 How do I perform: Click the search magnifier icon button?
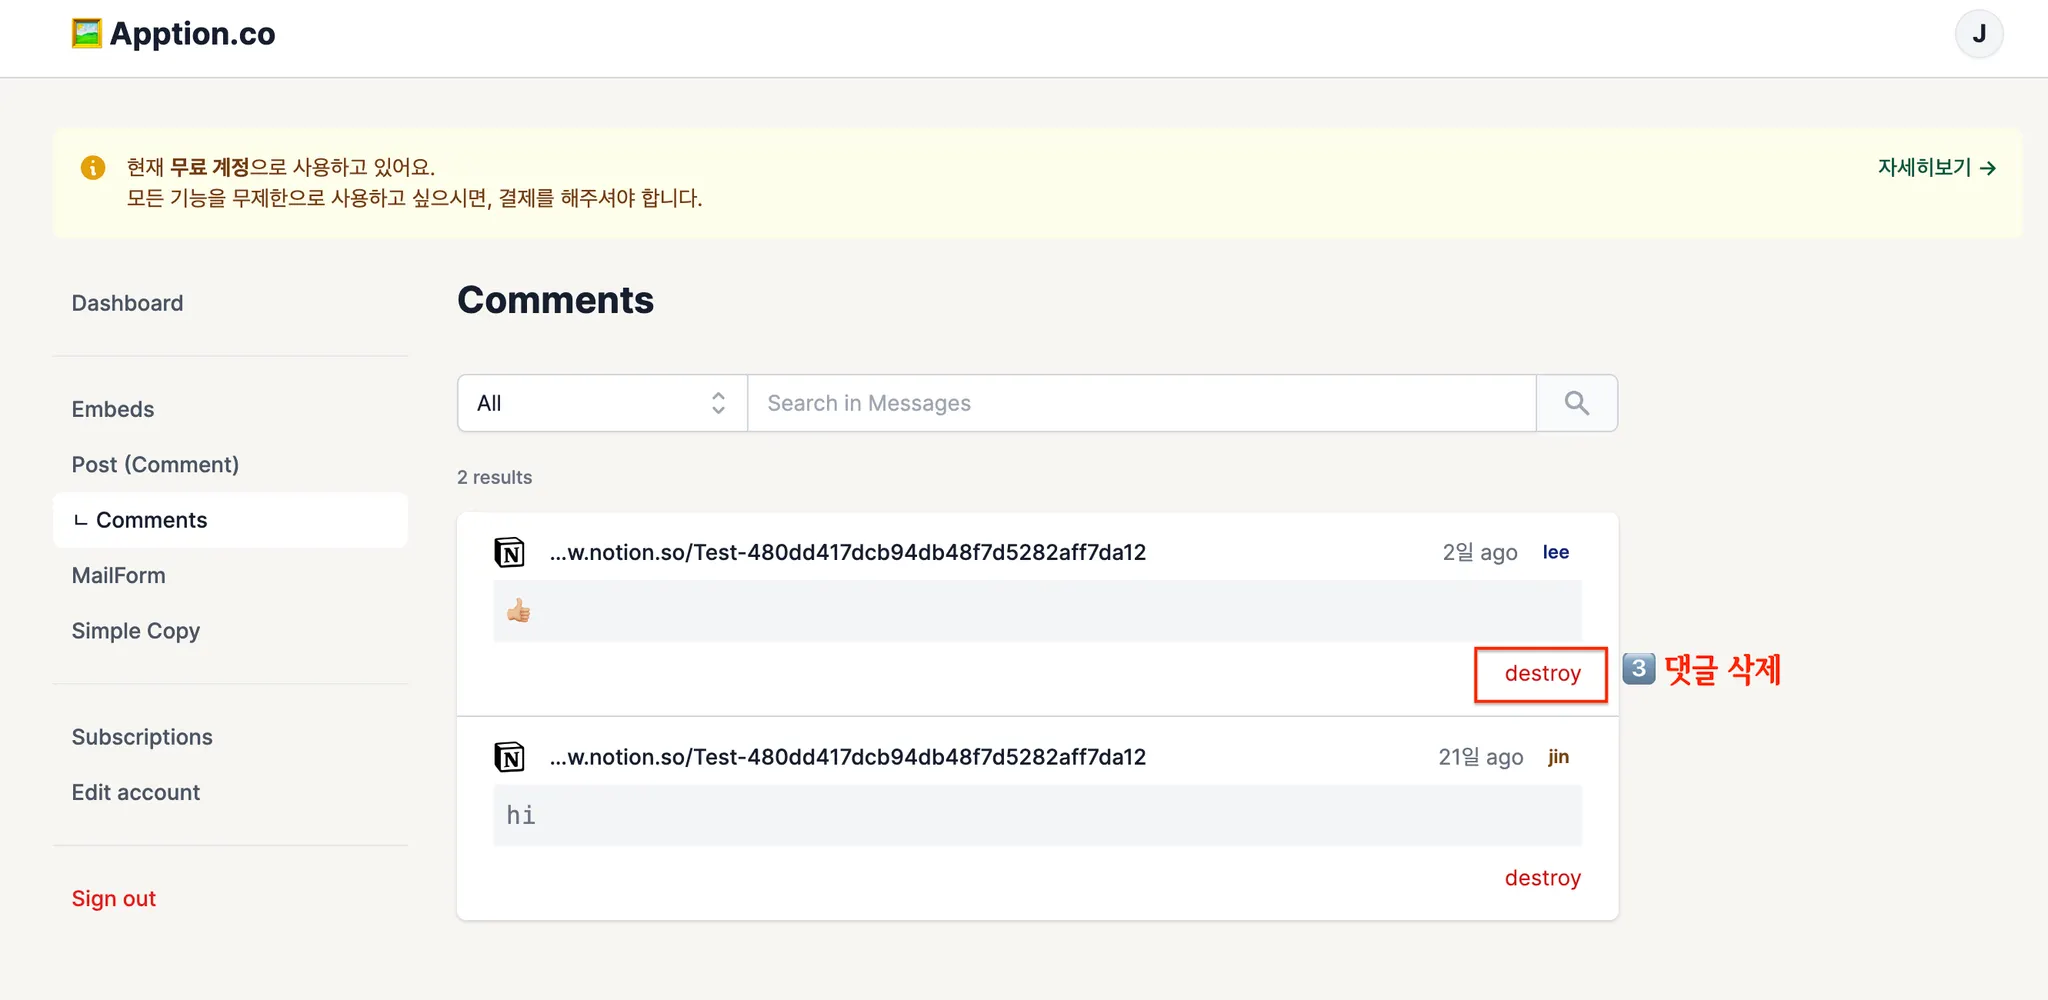click(x=1576, y=403)
